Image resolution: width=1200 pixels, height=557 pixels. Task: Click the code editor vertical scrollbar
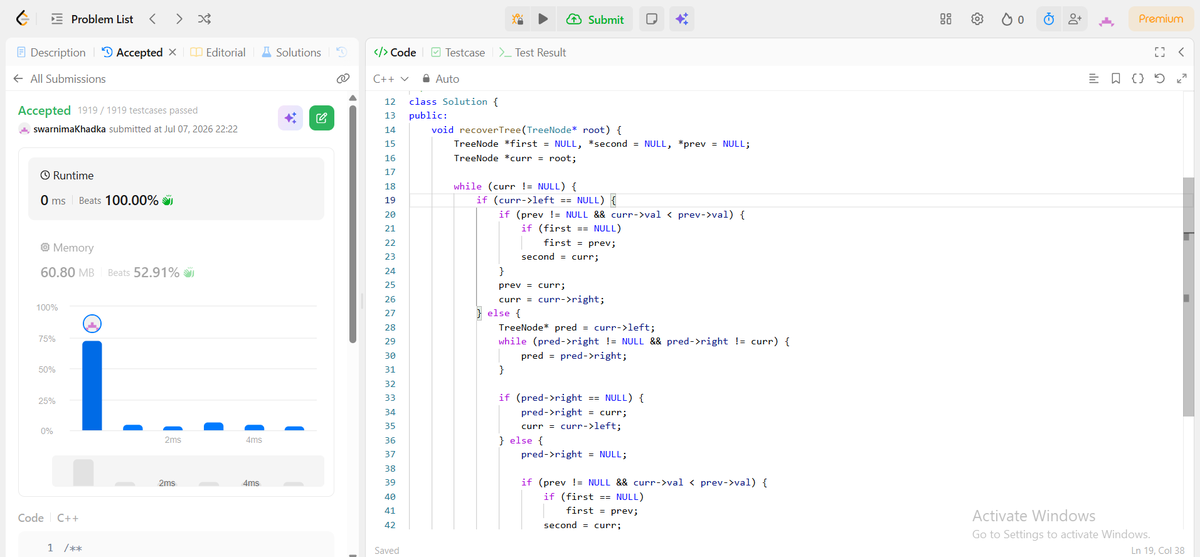point(1188,297)
